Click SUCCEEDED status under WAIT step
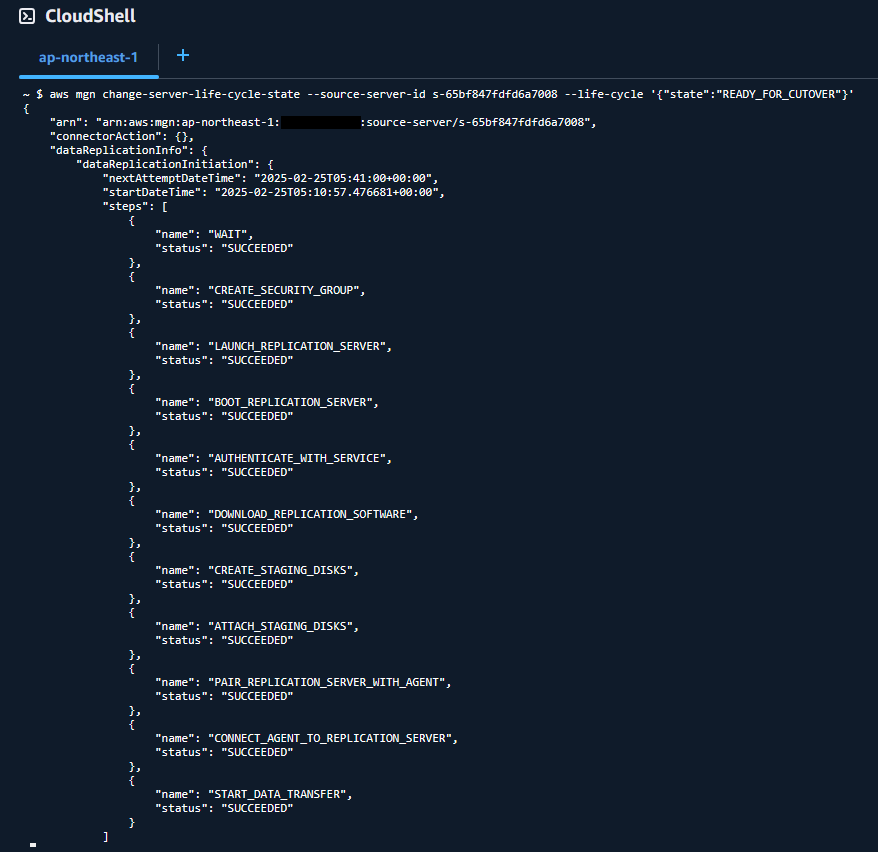 pos(257,249)
